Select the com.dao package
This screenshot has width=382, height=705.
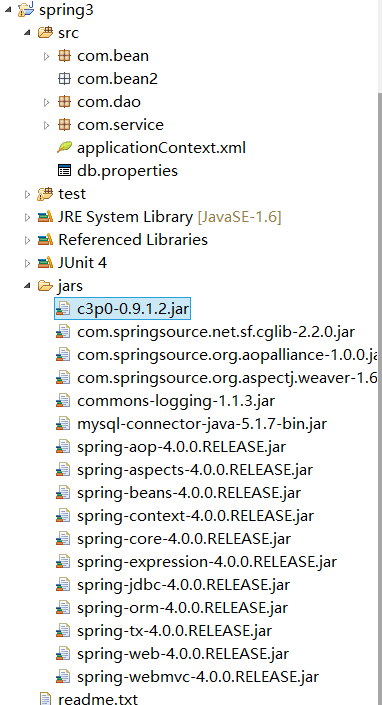click(x=109, y=102)
